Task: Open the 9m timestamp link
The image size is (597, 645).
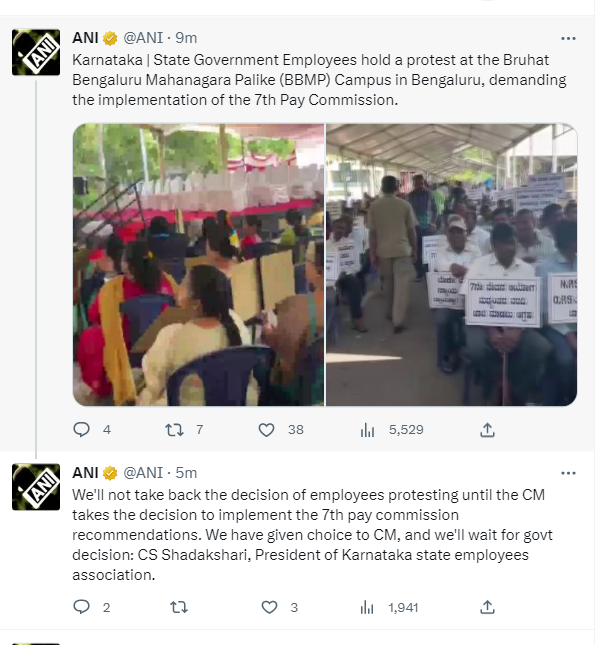Action: point(186,38)
